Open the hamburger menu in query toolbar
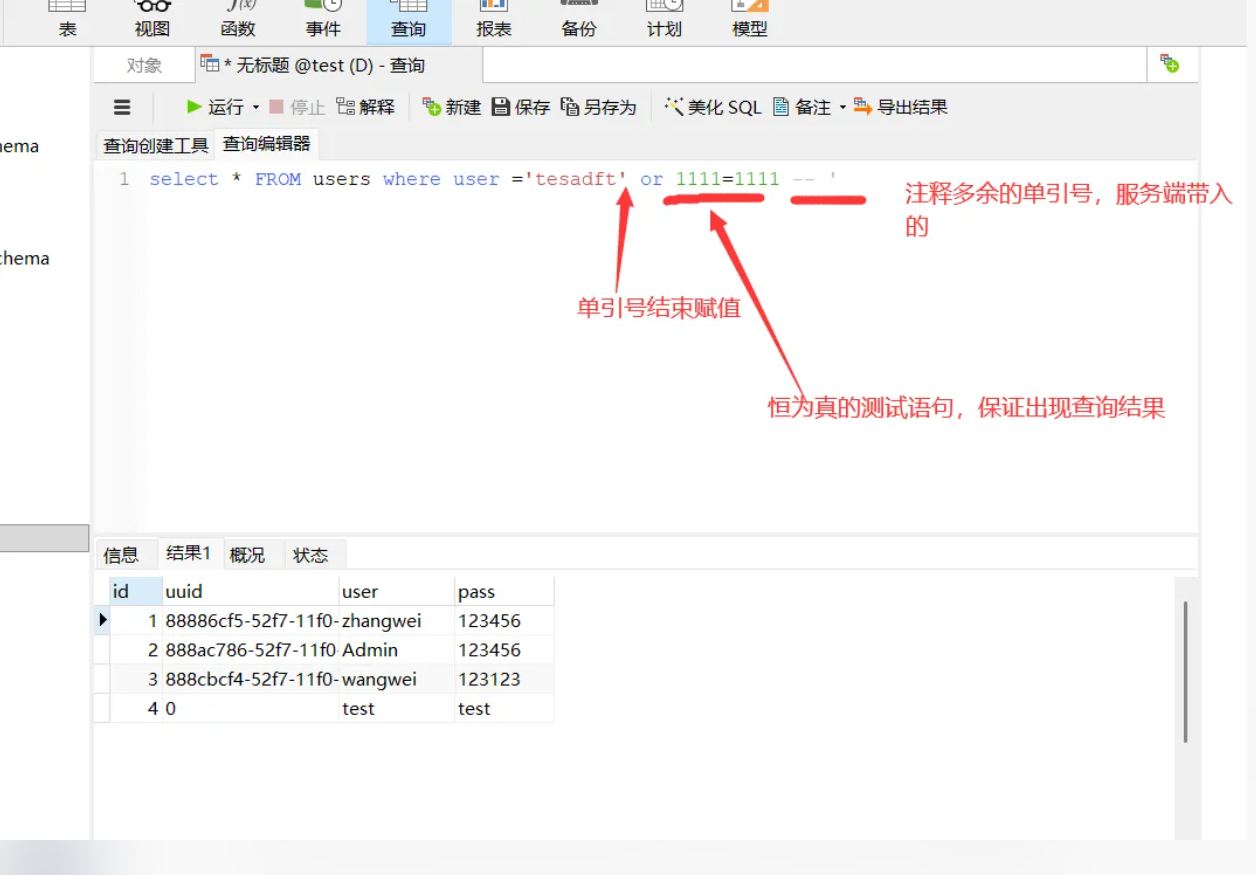The image size is (1256, 875). coord(122,107)
